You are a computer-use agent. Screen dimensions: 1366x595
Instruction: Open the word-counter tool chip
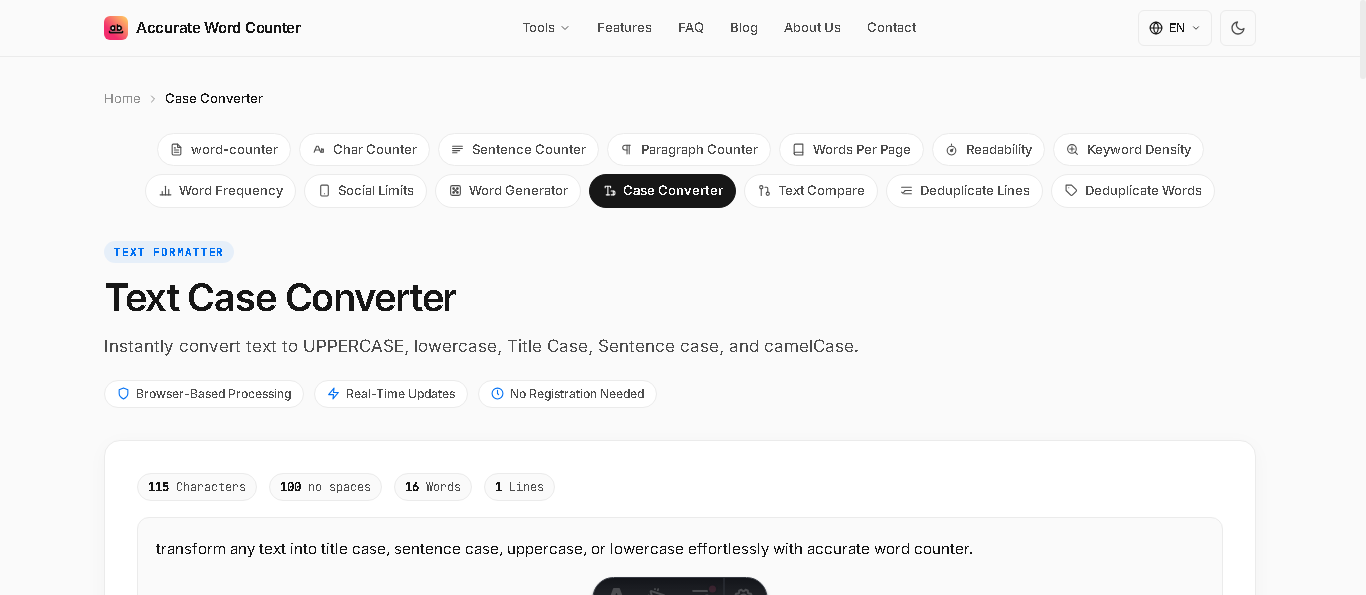(224, 150)
